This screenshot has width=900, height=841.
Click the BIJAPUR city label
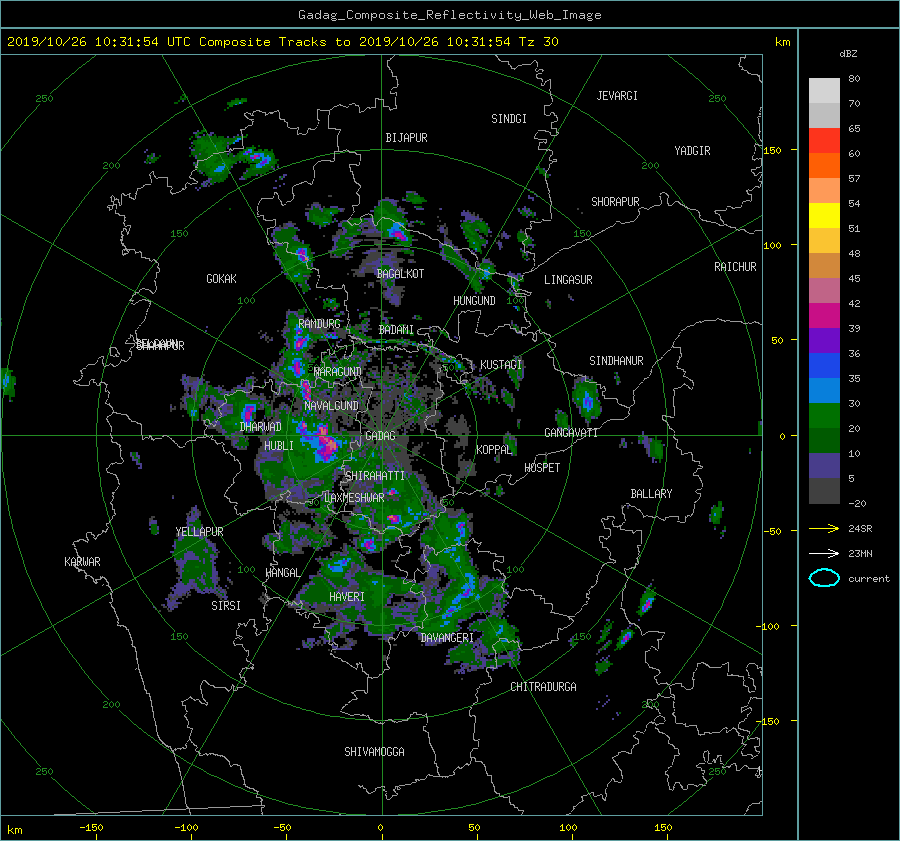pos(406,138)
